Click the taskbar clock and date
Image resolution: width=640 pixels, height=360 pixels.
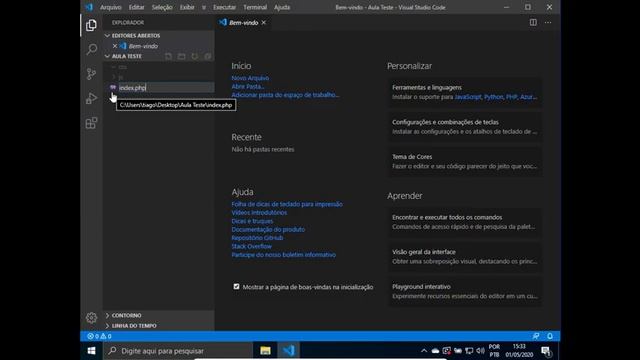tap(519, 351)
